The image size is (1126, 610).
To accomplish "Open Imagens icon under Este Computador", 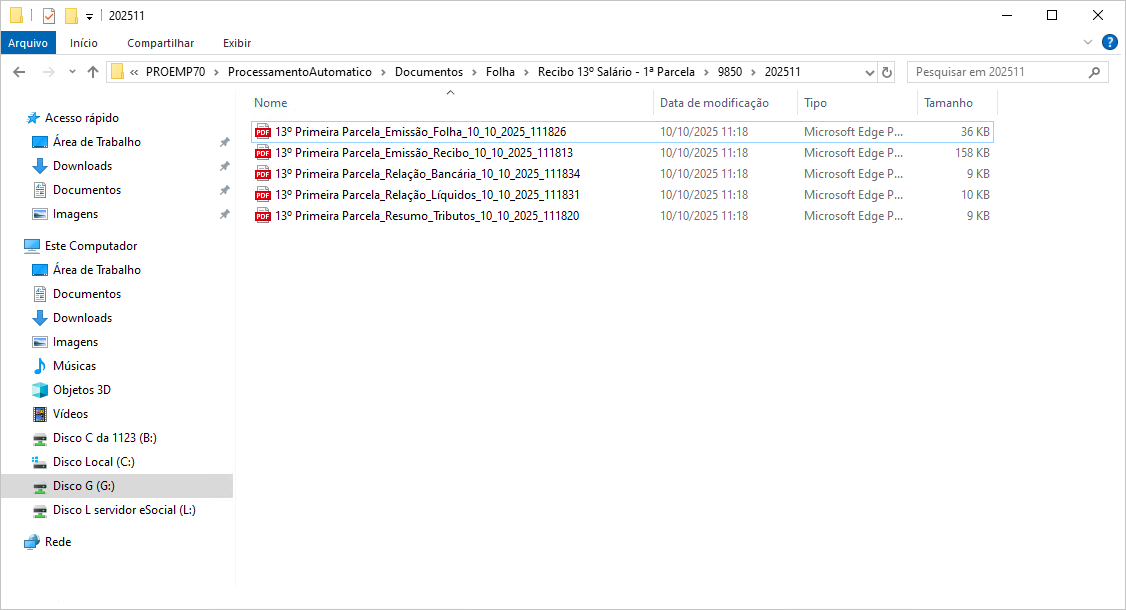I will coord(40,342).
